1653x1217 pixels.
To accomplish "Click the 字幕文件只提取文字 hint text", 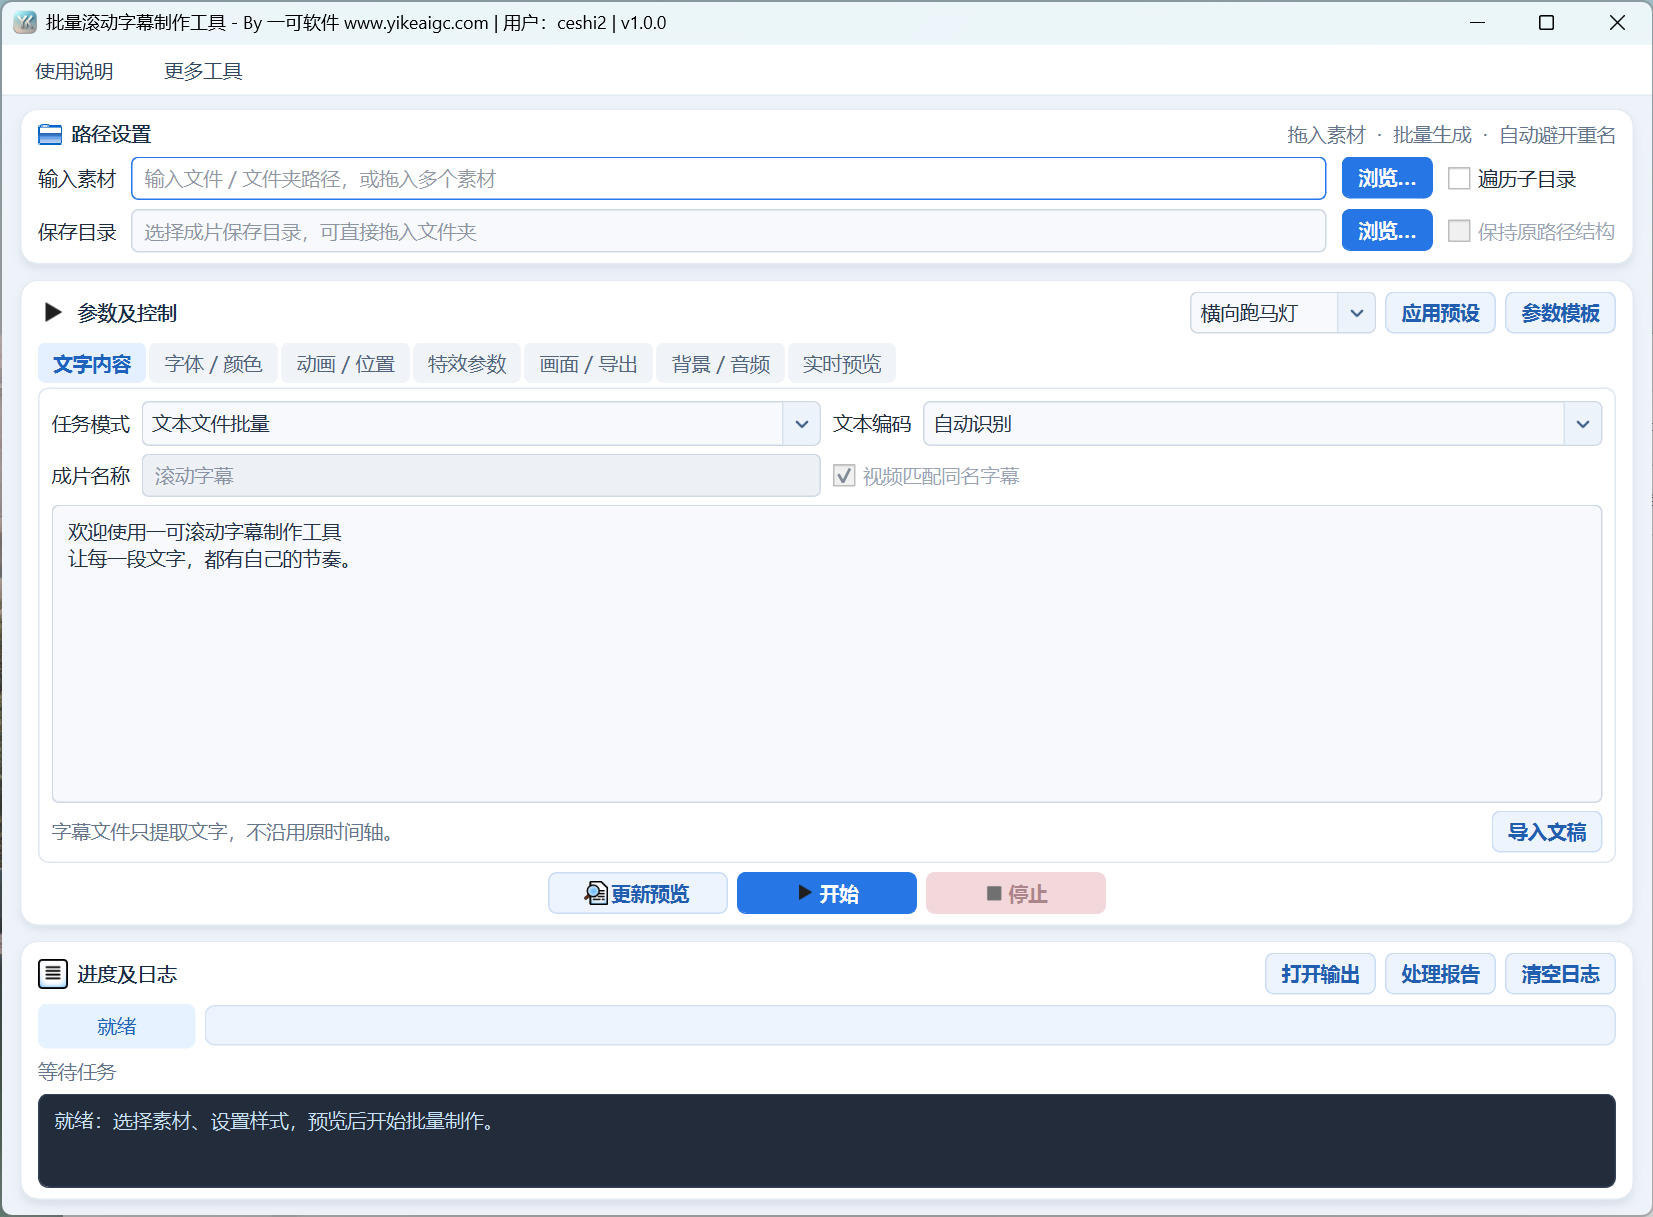I will 226,832.
